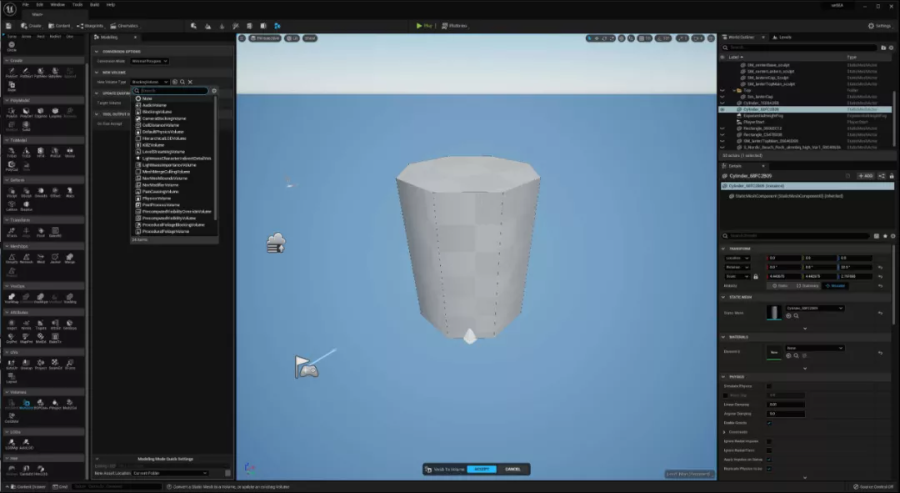Click the scale lock icon in Transform
This screenshot has width=900, height=493.
[755, 277]
